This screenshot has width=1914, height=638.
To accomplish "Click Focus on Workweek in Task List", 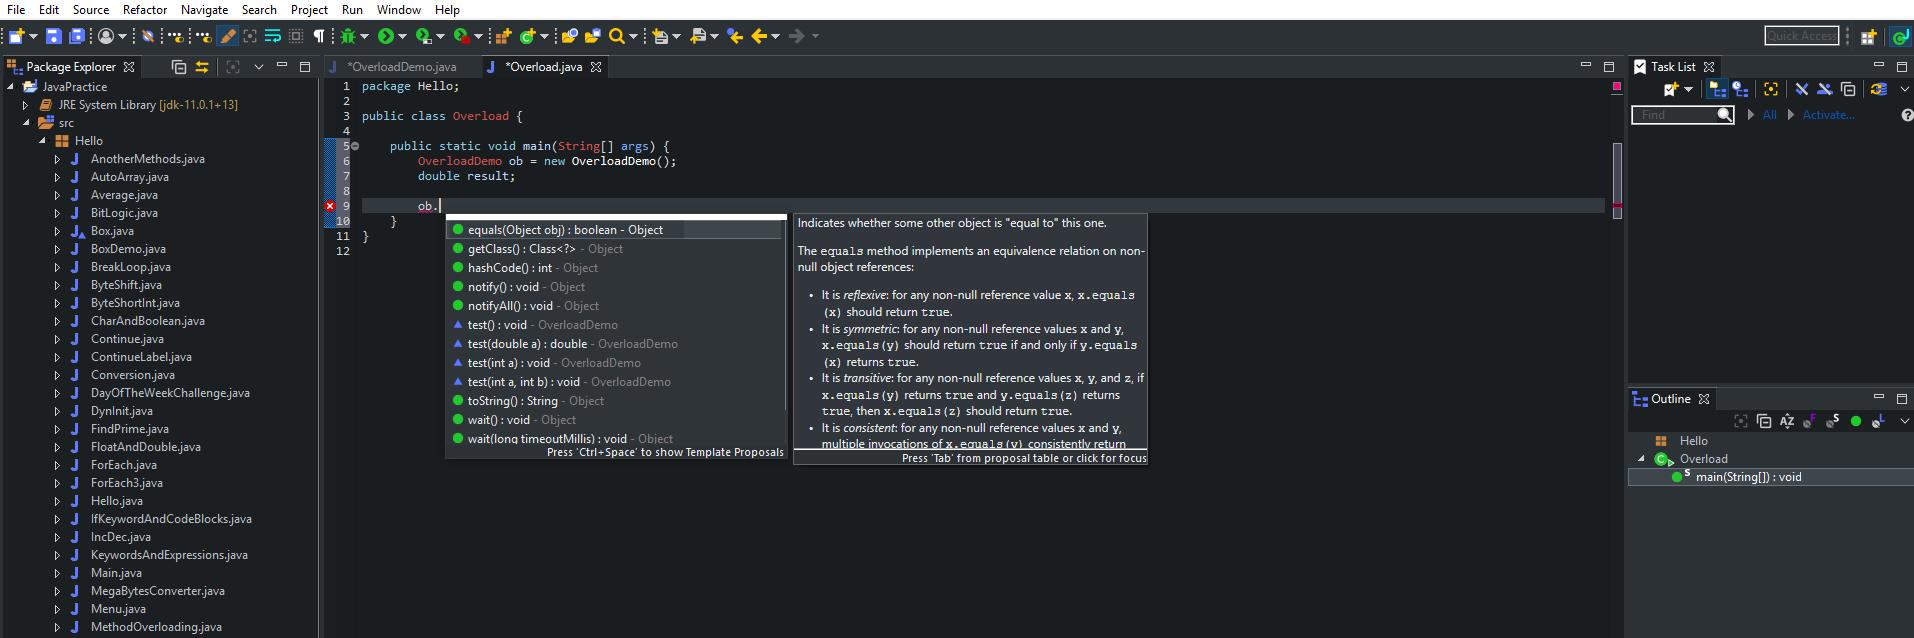I will pyautogui.click(x=1771, y=89).
